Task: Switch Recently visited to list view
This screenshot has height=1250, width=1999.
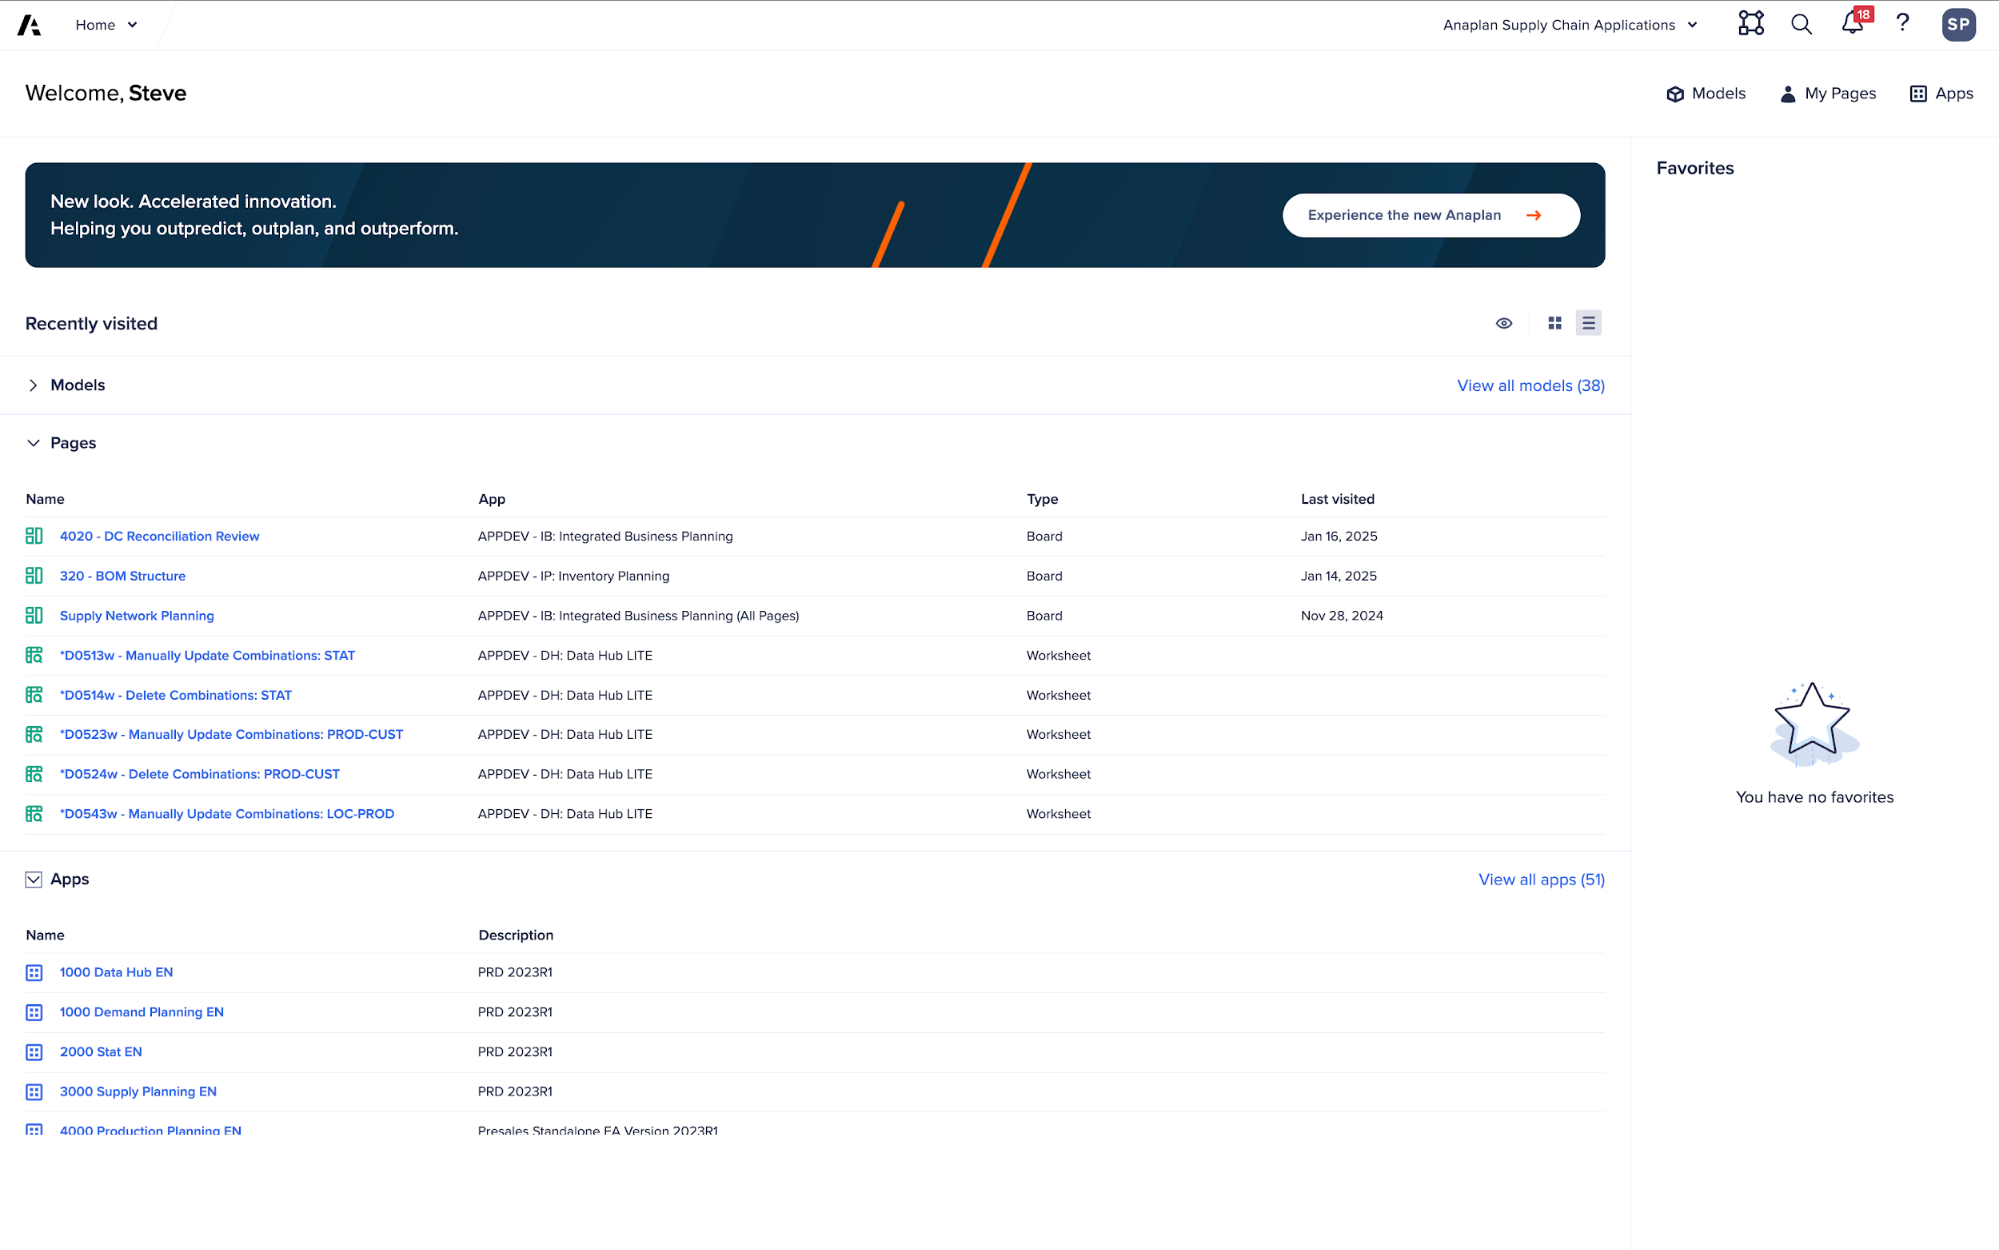Action: click(x=1588, y=322)
